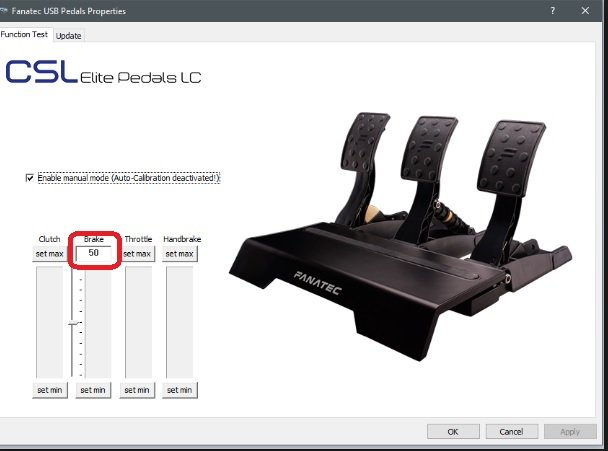Click the Handbrake level bar
The height and width of the screenshot is (451, 608).
[x=179, y=322]
